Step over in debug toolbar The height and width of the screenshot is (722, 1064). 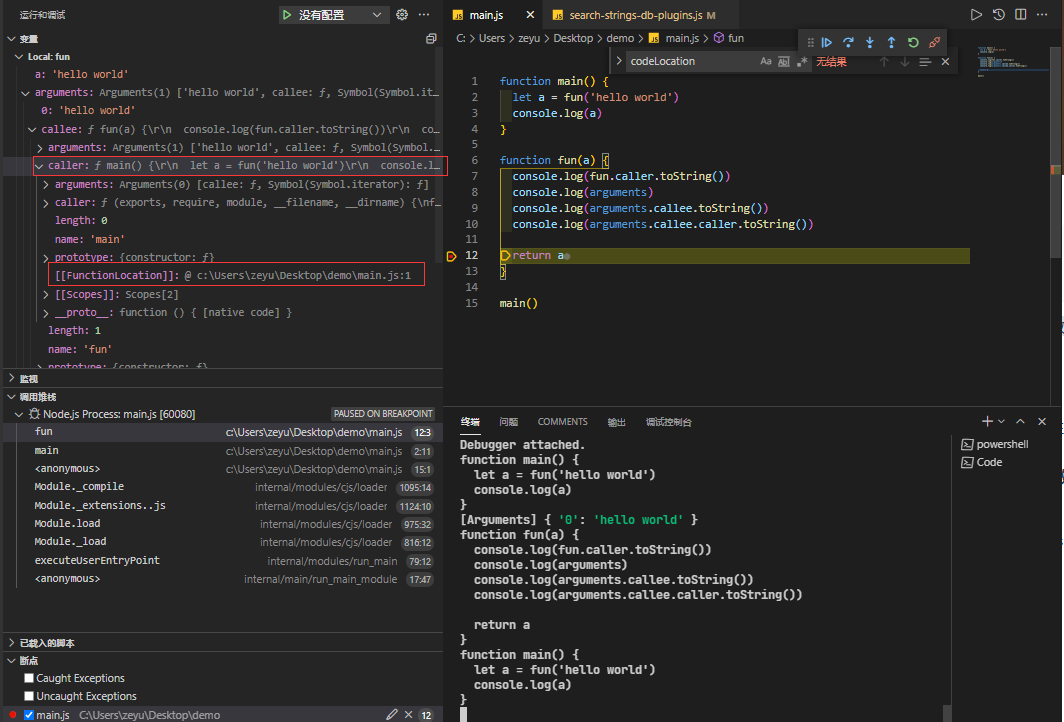848,42
